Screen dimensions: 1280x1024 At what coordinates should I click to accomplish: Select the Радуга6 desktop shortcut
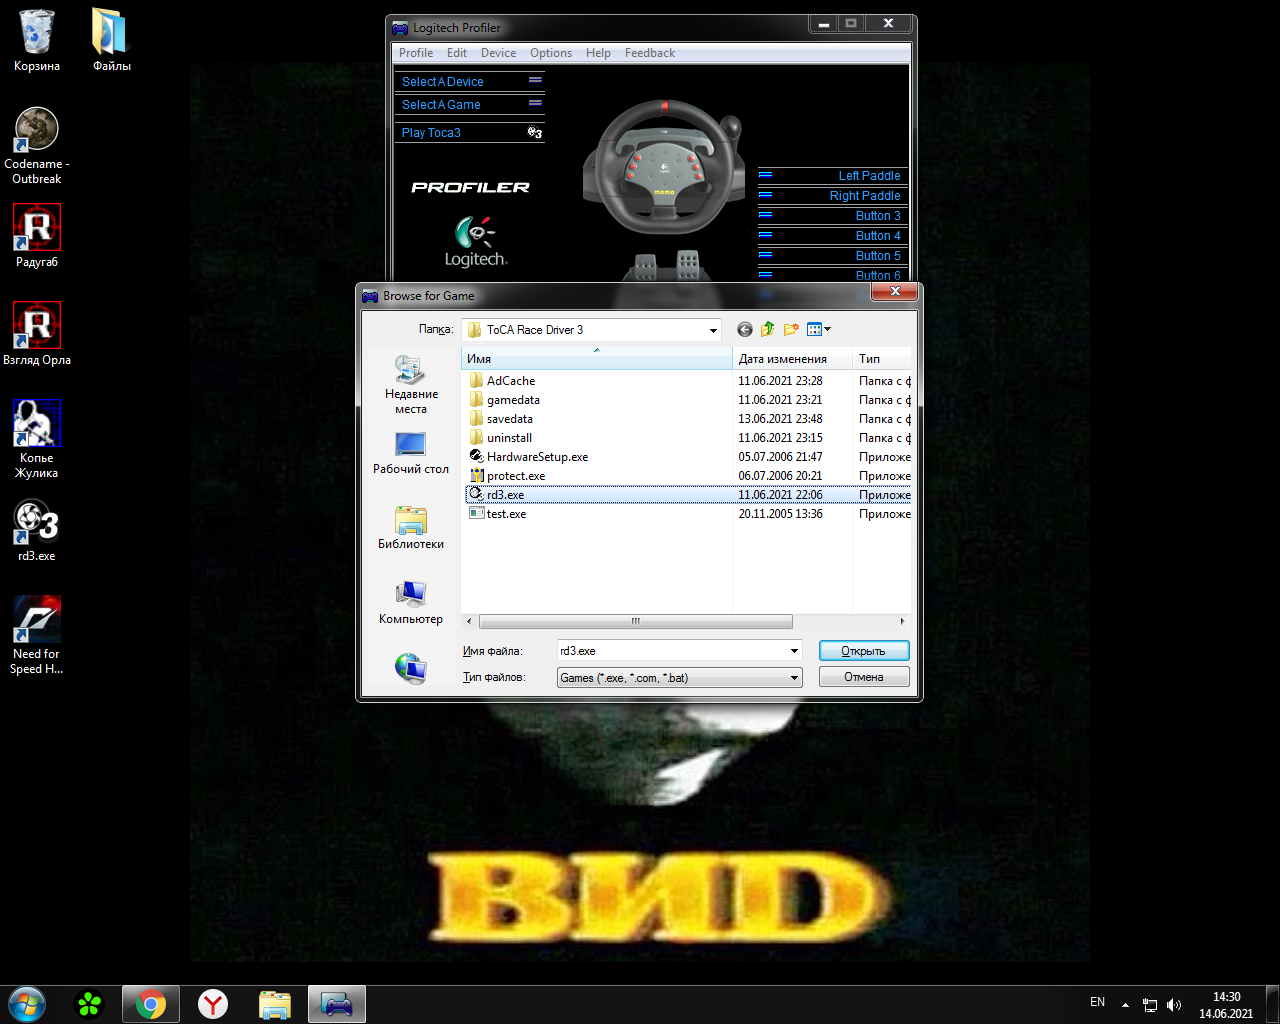tap(37, 237)
